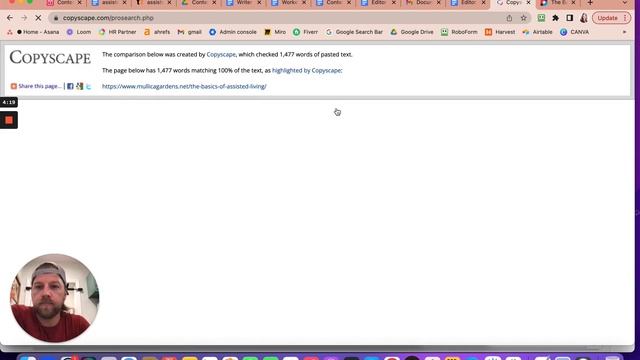The image size is (640, 360).
Task: Click the share icon in the address bar
Action: click(509, 18)
